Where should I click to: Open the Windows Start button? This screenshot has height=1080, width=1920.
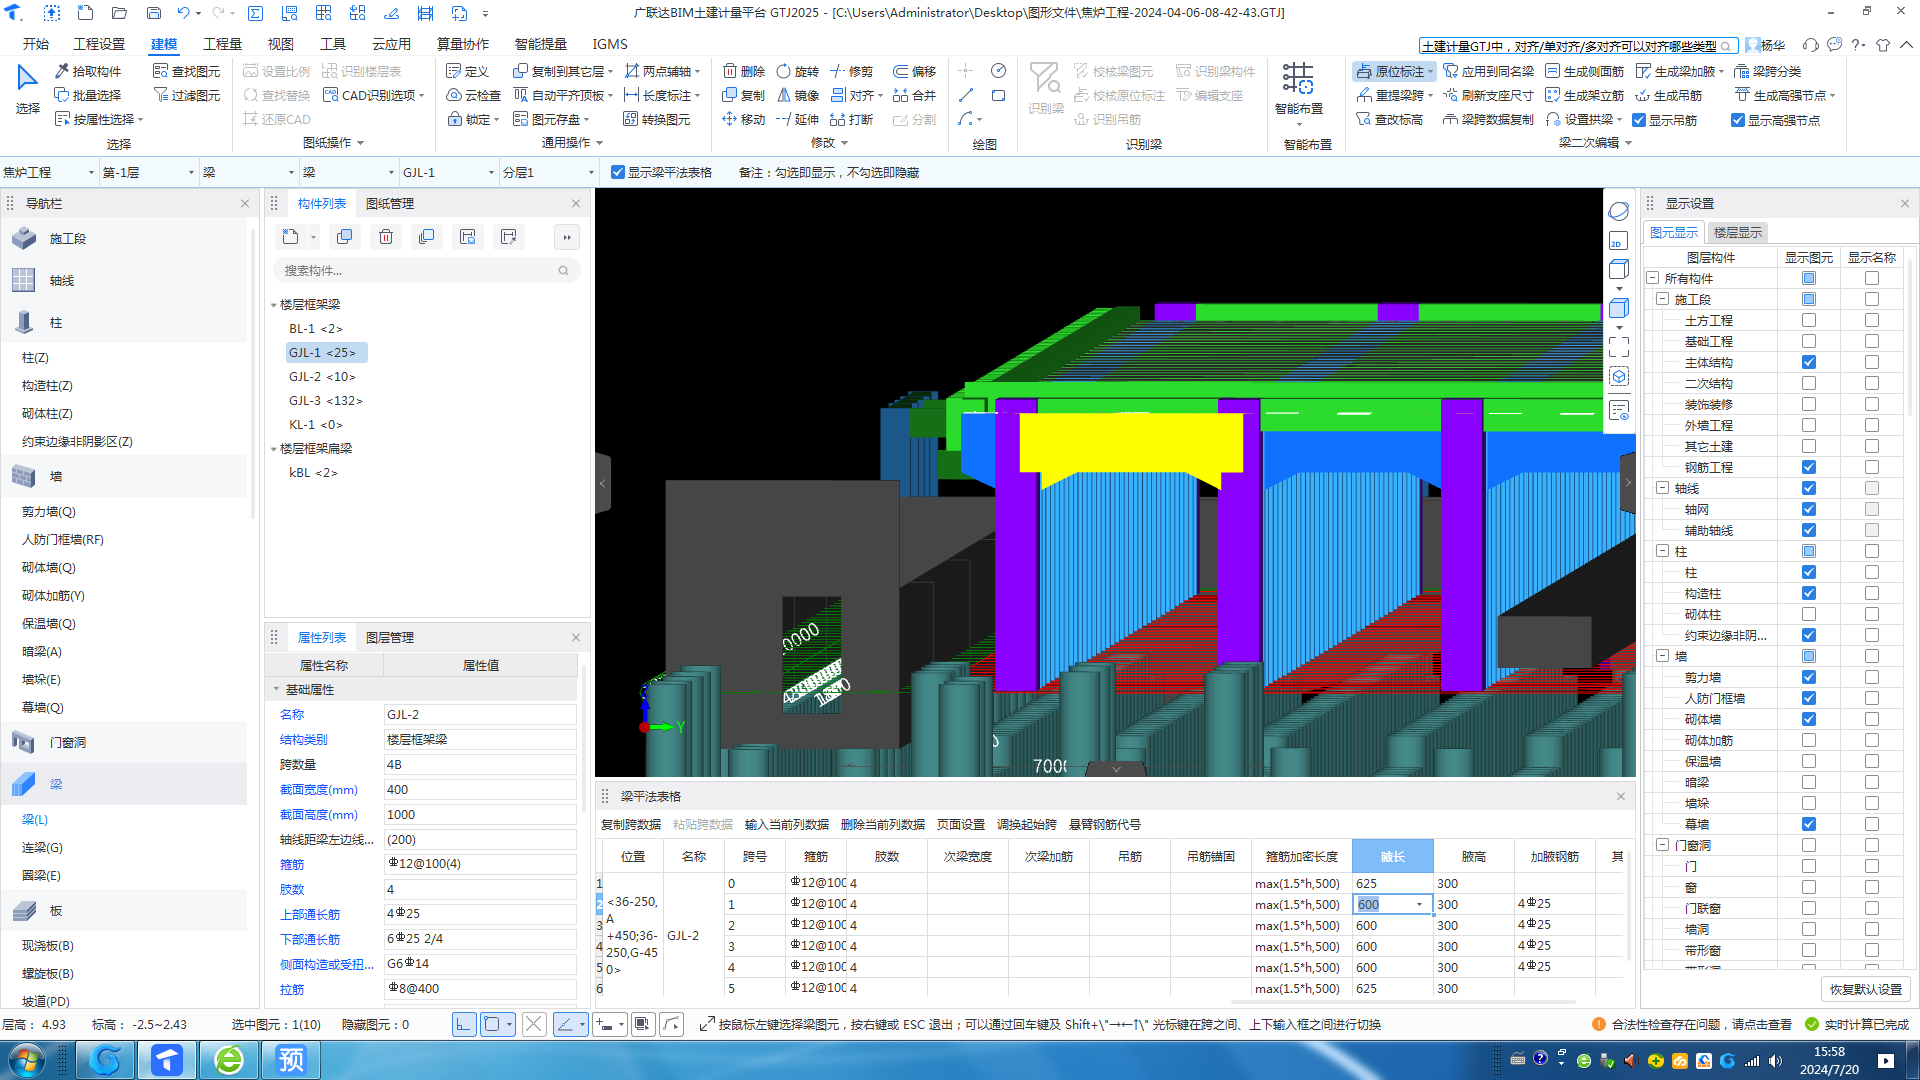coord(27,1059)
